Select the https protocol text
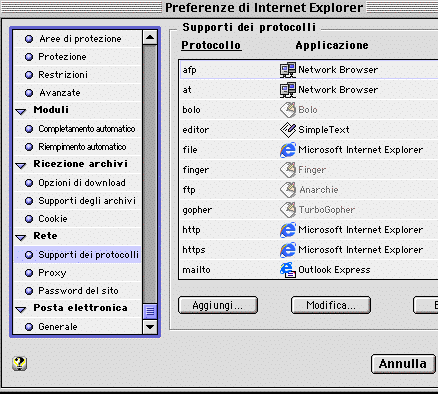The image size is (438, 394). click(x=194, y=250)
